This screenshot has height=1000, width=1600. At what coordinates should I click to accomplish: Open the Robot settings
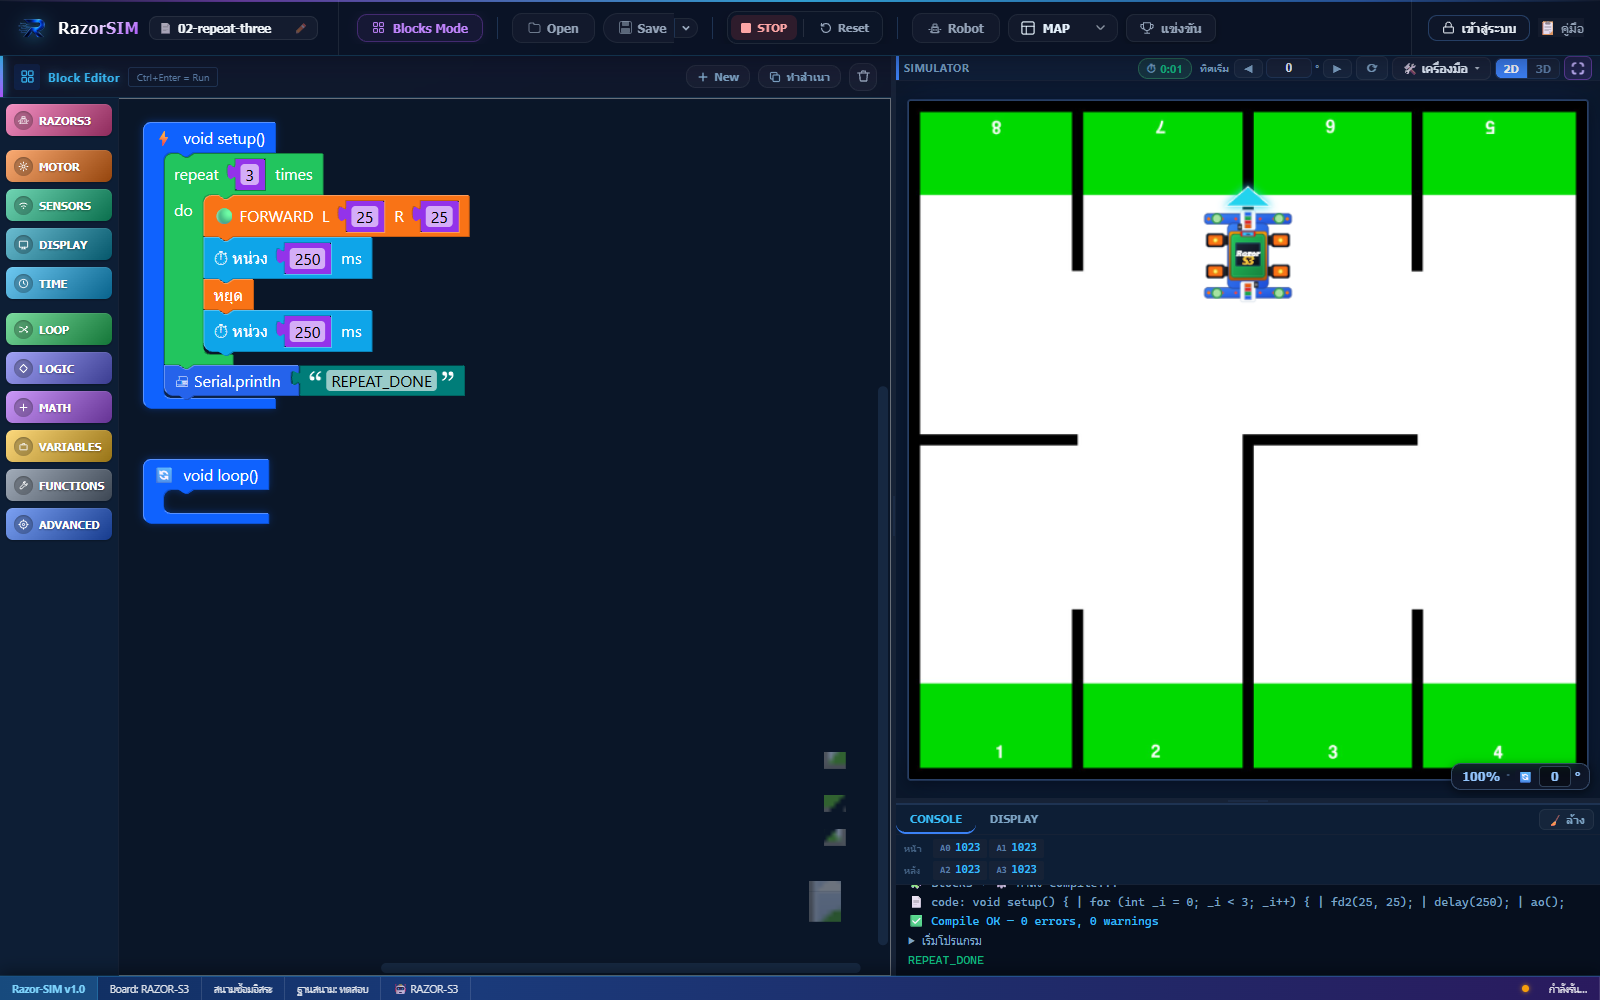(x=956, y=28)
